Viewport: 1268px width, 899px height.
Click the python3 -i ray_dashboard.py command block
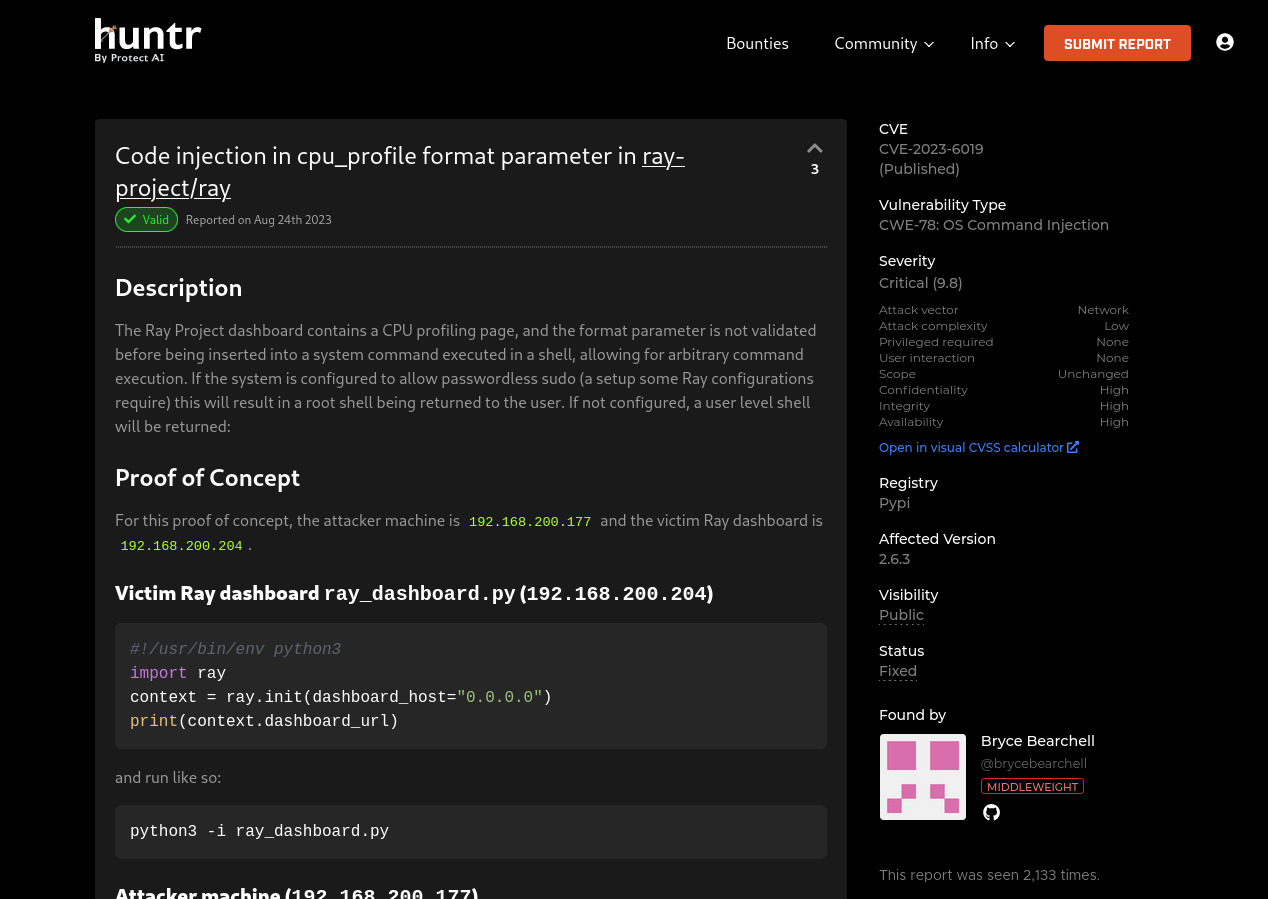471,832
